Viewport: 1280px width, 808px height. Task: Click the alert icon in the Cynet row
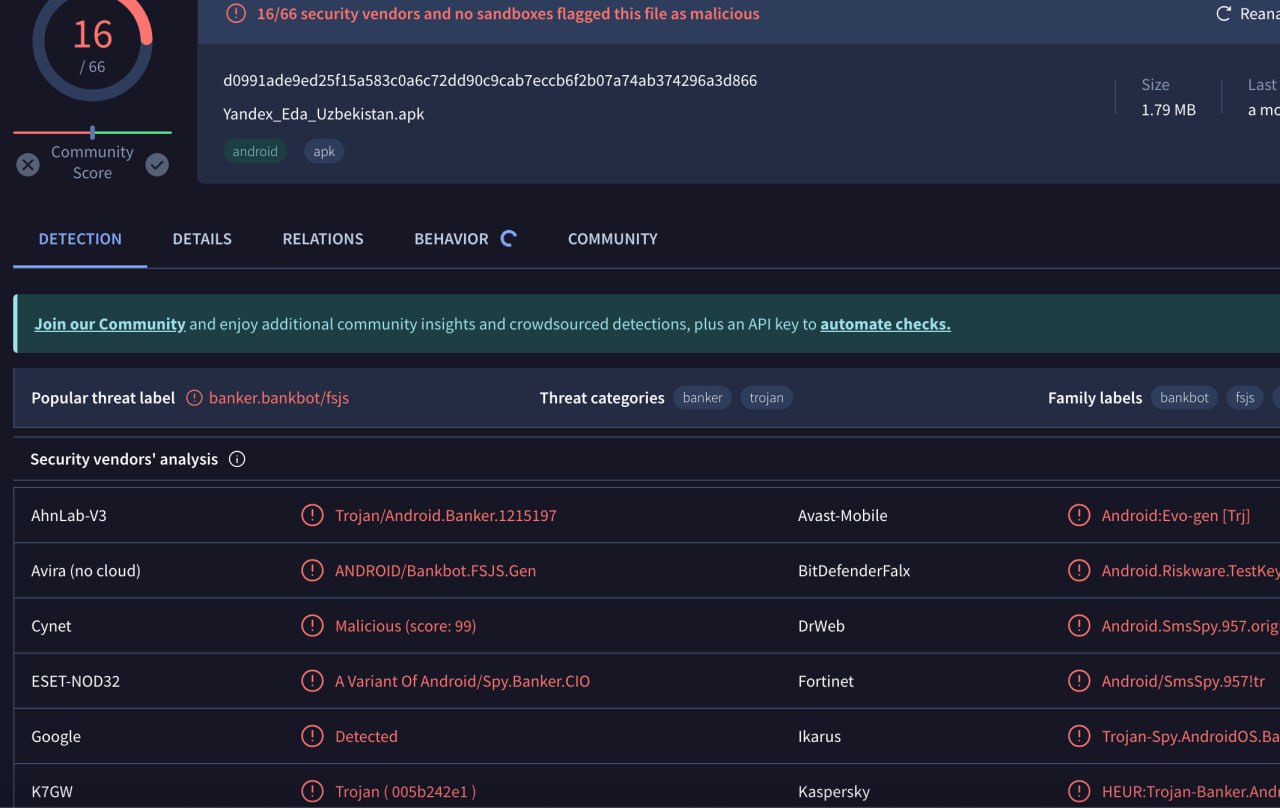click(312, 626)
